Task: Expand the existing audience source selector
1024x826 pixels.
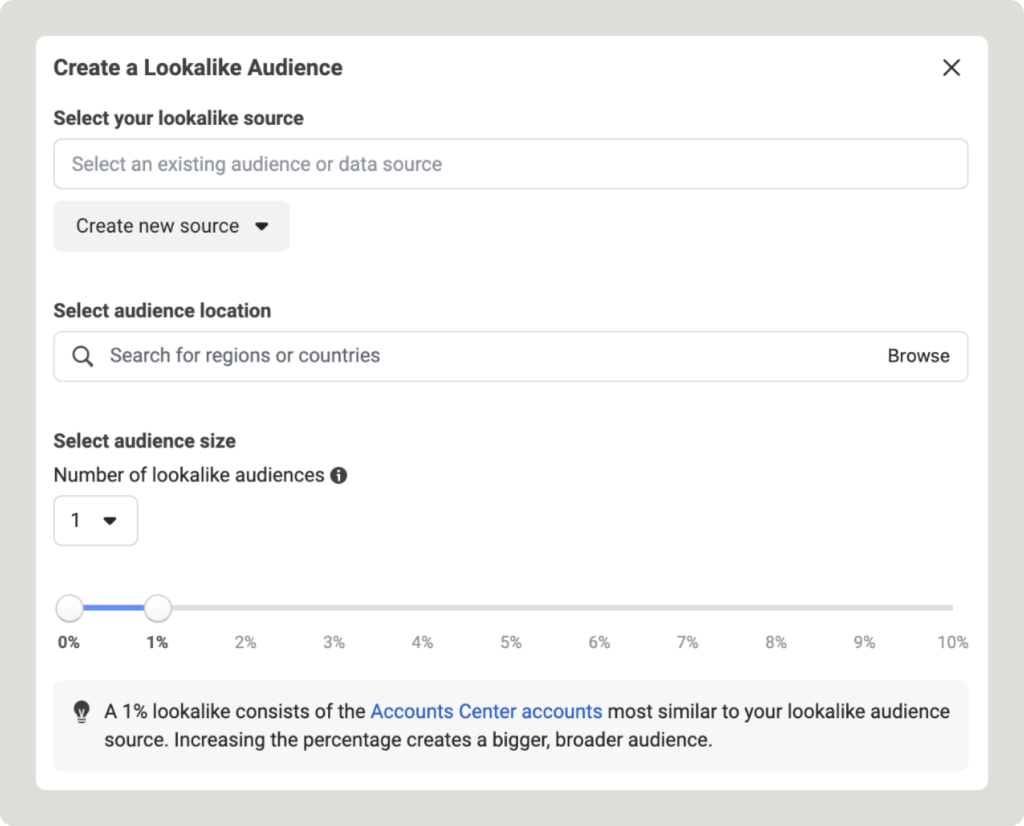Action: [x=510, y=164]
